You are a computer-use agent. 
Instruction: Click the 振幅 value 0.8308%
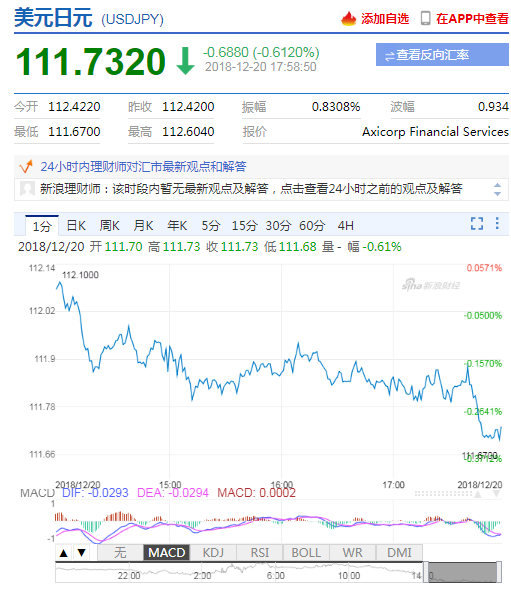coord(336,107)
